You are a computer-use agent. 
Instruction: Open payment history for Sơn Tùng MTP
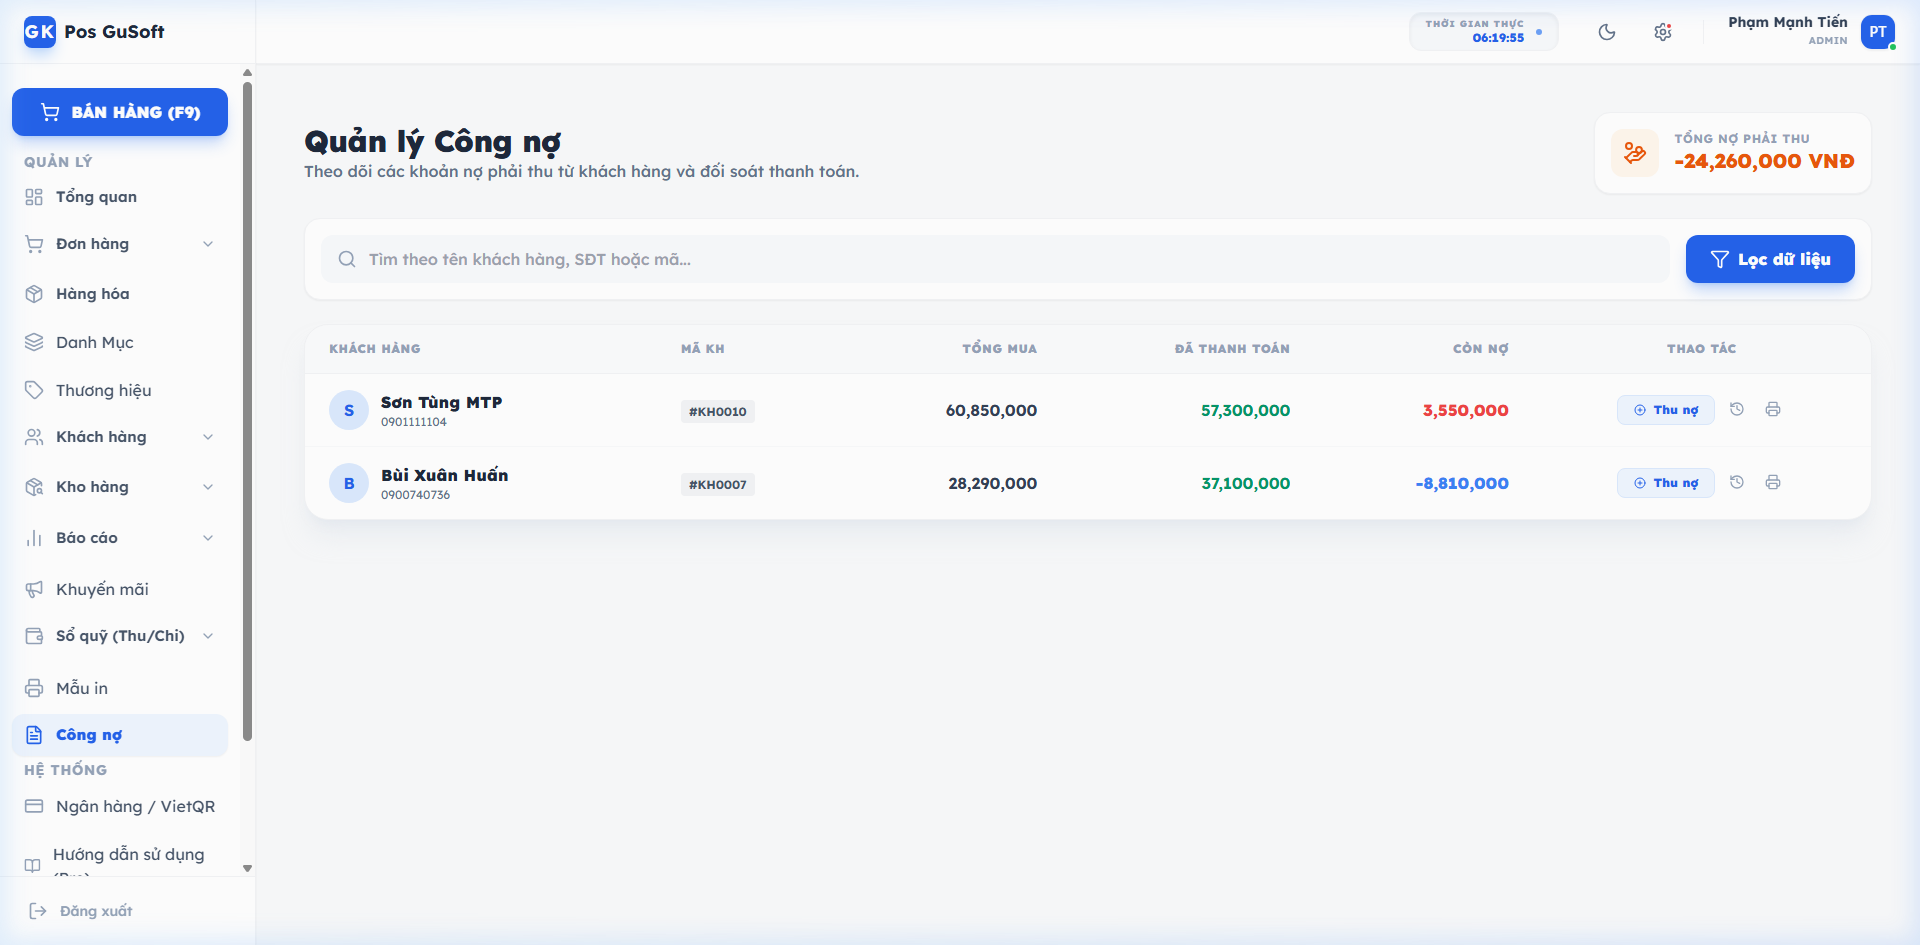1737,409
